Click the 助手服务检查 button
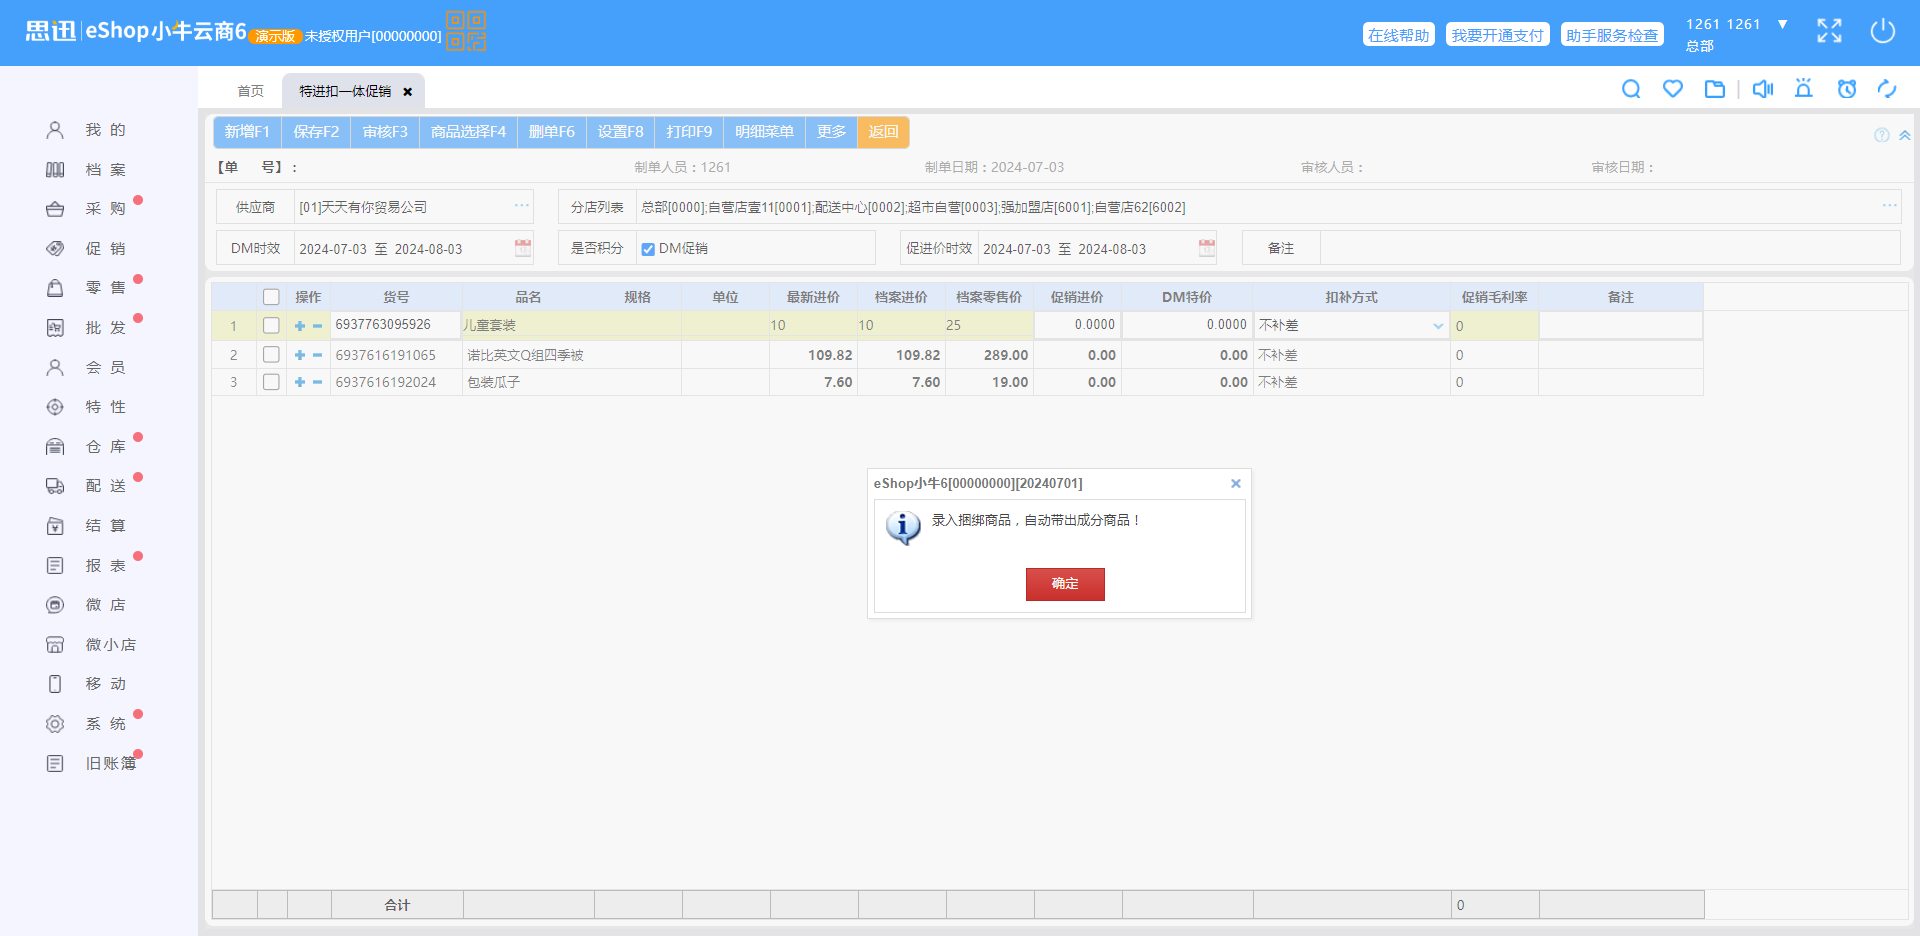The image size is (1920, 936). pos(1612,35)
